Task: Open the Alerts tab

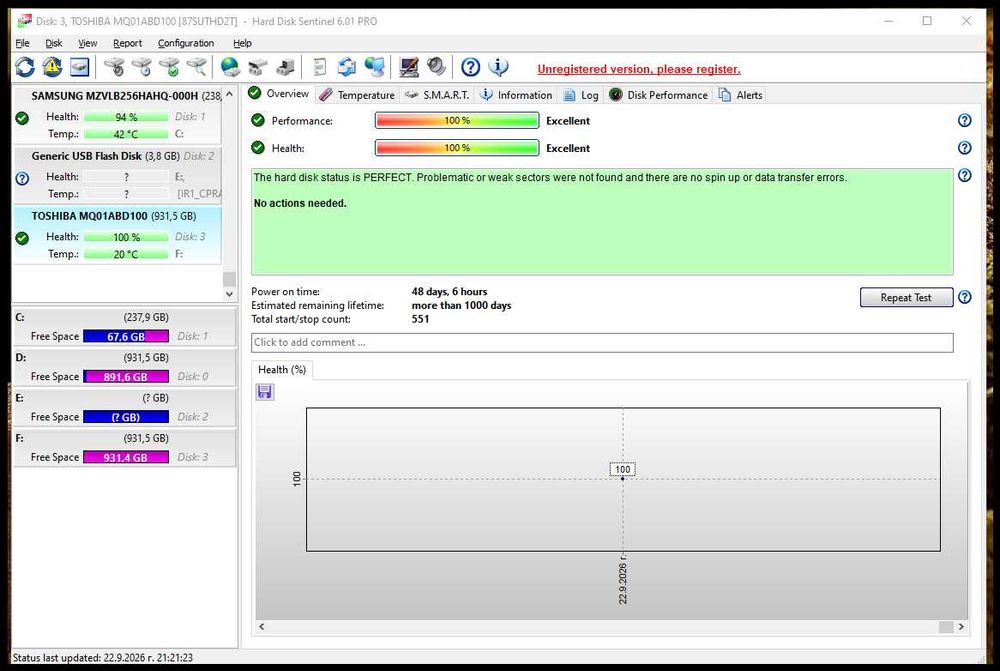Action: (x=740, y=95)
